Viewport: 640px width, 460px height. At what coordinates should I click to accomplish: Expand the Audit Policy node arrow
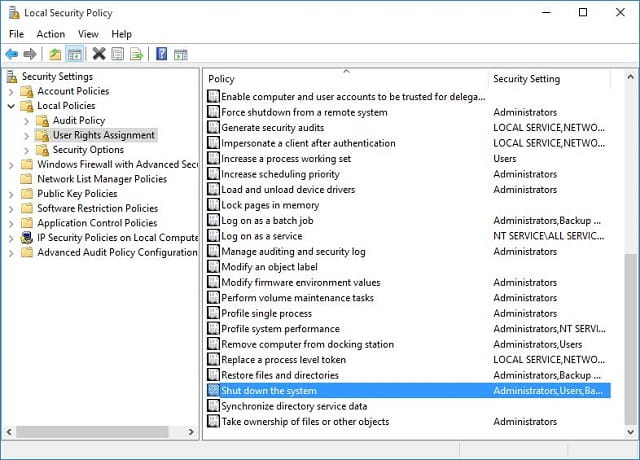(x=27, y=121)
